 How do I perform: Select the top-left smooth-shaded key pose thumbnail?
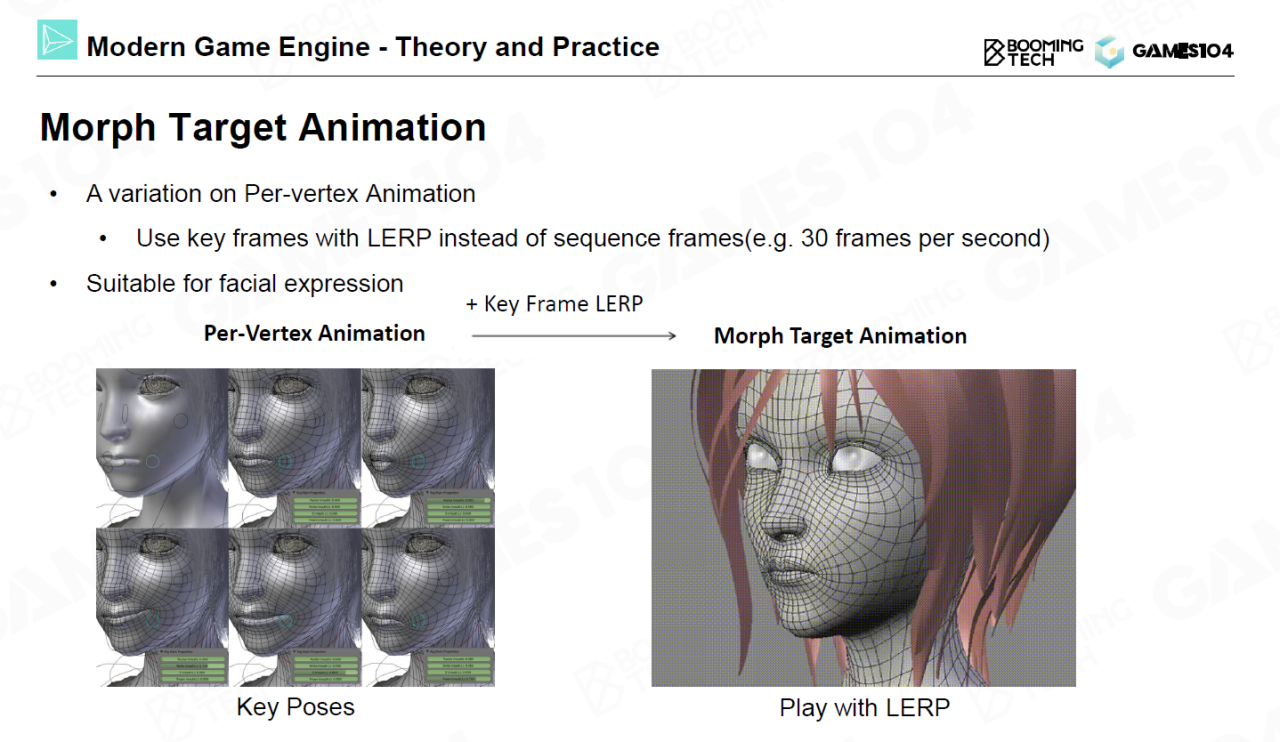point(161,447)
